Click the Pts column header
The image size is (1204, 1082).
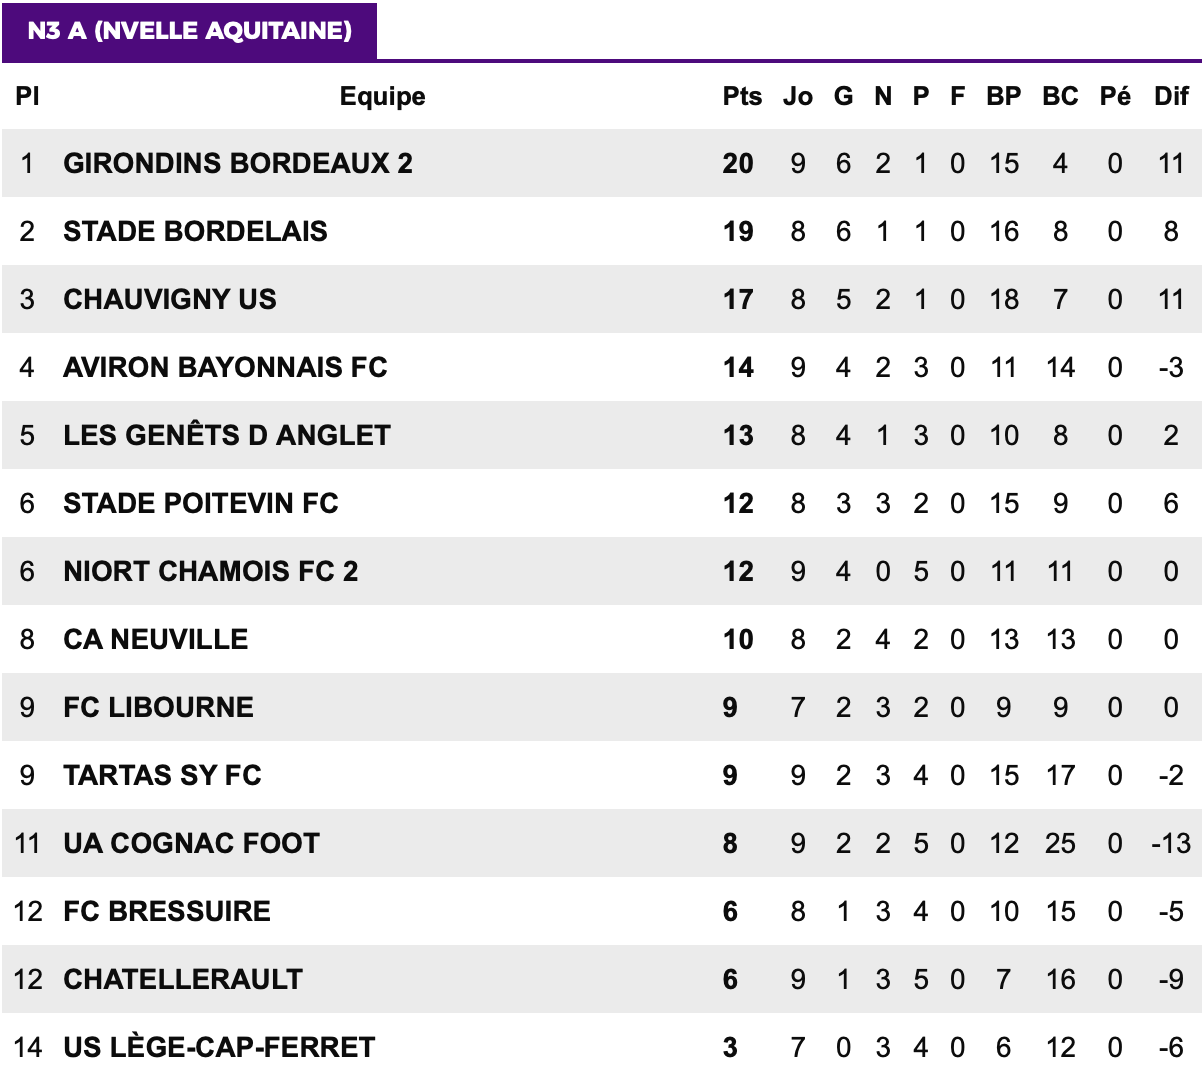click(742, 96)
